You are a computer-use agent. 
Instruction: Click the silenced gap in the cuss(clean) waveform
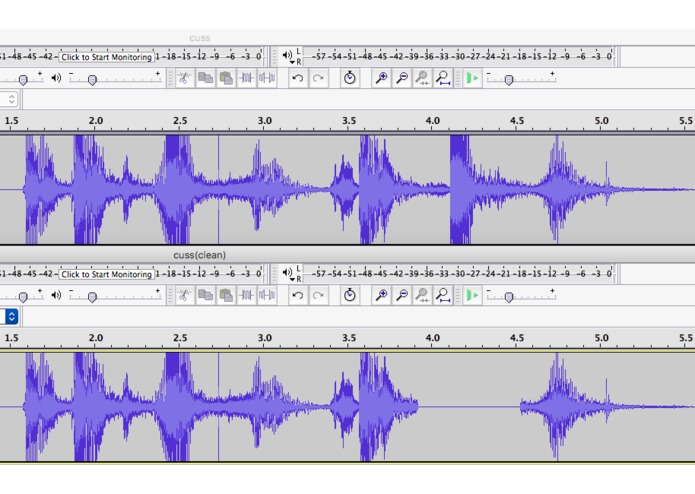coord(469,407)
